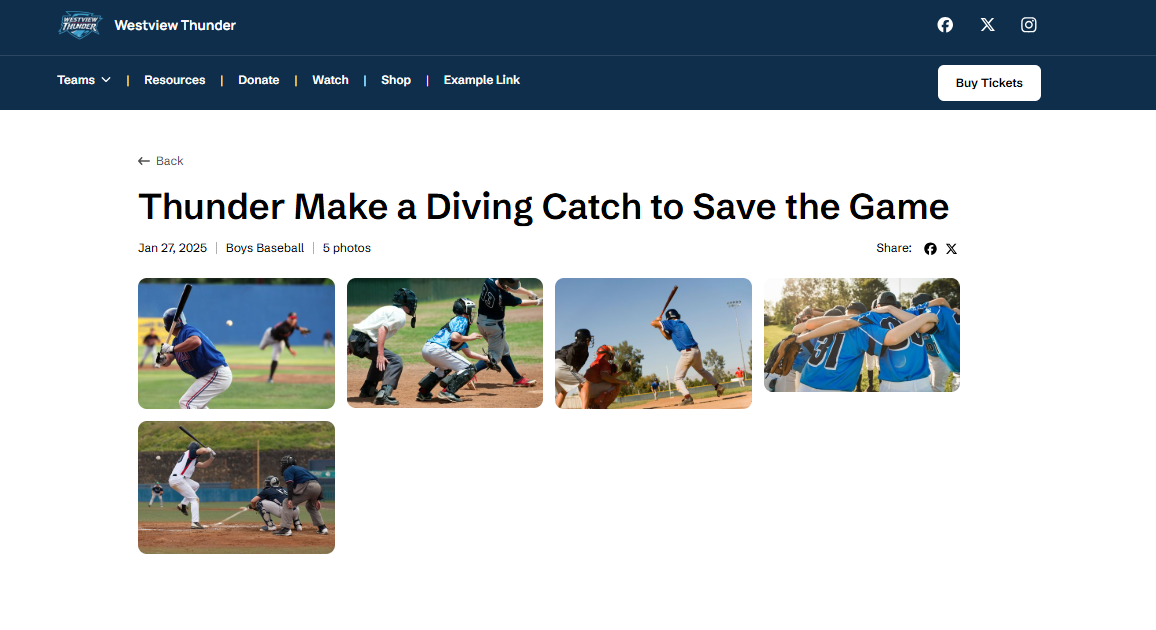Expand the Teams dropdown chevron
1156x630 pixels.
coord(106,80)
